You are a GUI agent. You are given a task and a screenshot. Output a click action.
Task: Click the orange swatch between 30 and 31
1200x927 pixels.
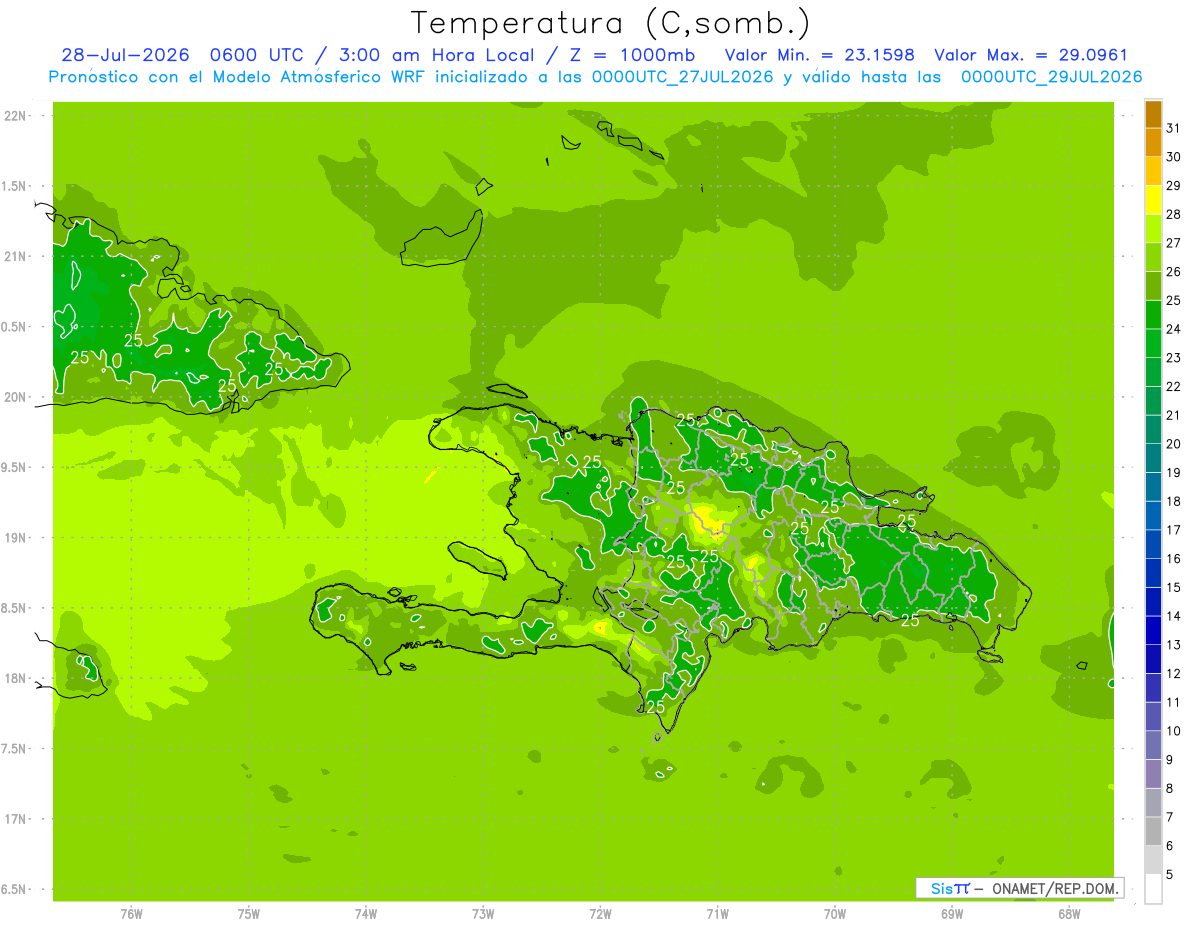pos(1153,143)
